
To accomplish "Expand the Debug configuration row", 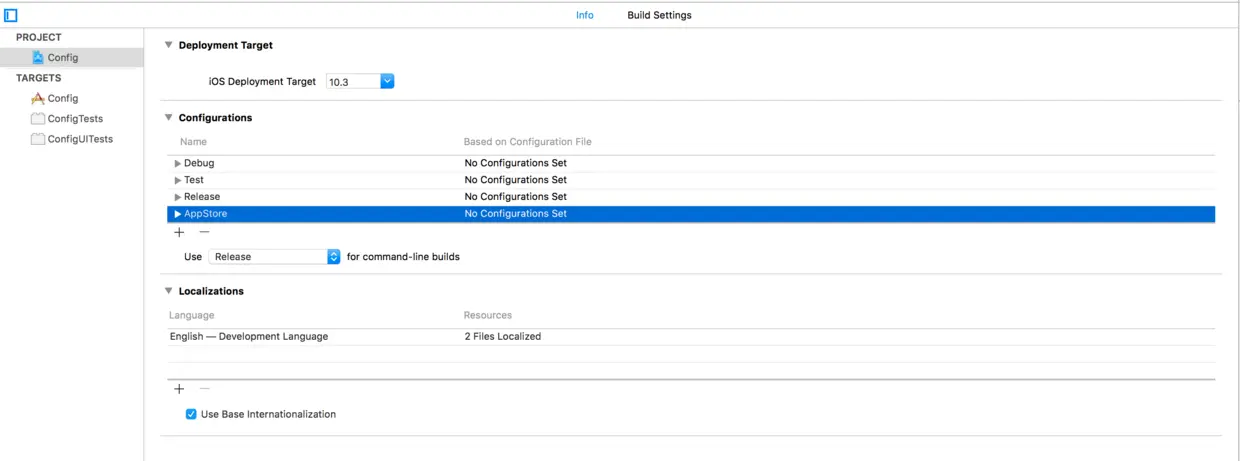I will [x=178, y=163].
